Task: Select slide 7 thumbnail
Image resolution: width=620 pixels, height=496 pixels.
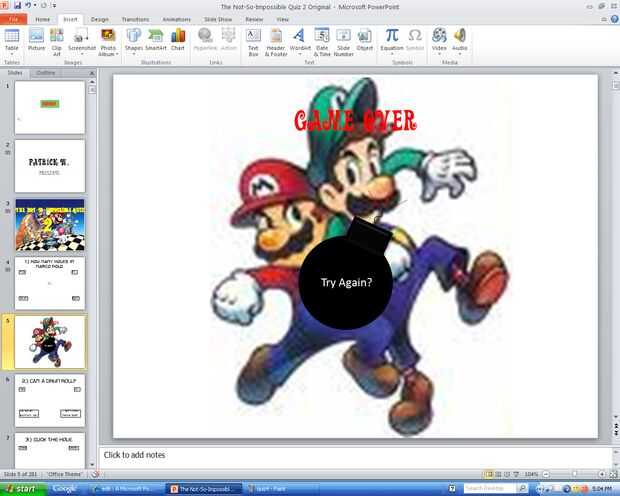Action: click(x=50, y=451)
